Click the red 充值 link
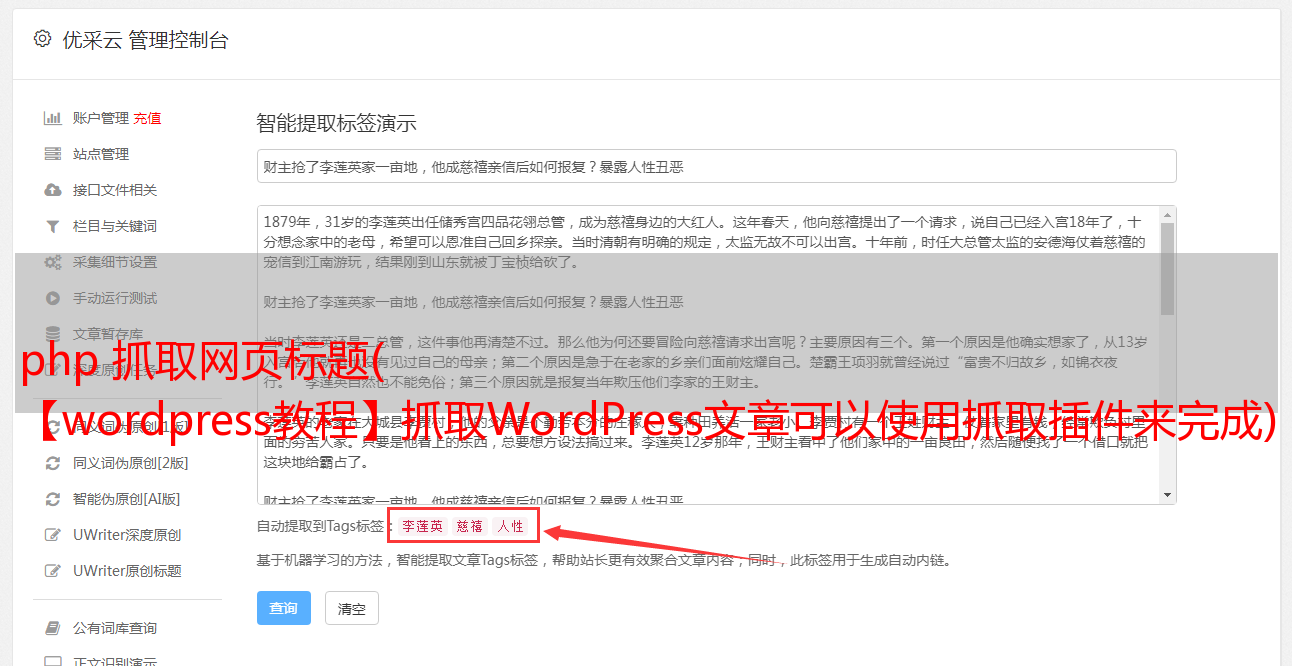This screenshot has height=666, width=1292. [147, 118]
